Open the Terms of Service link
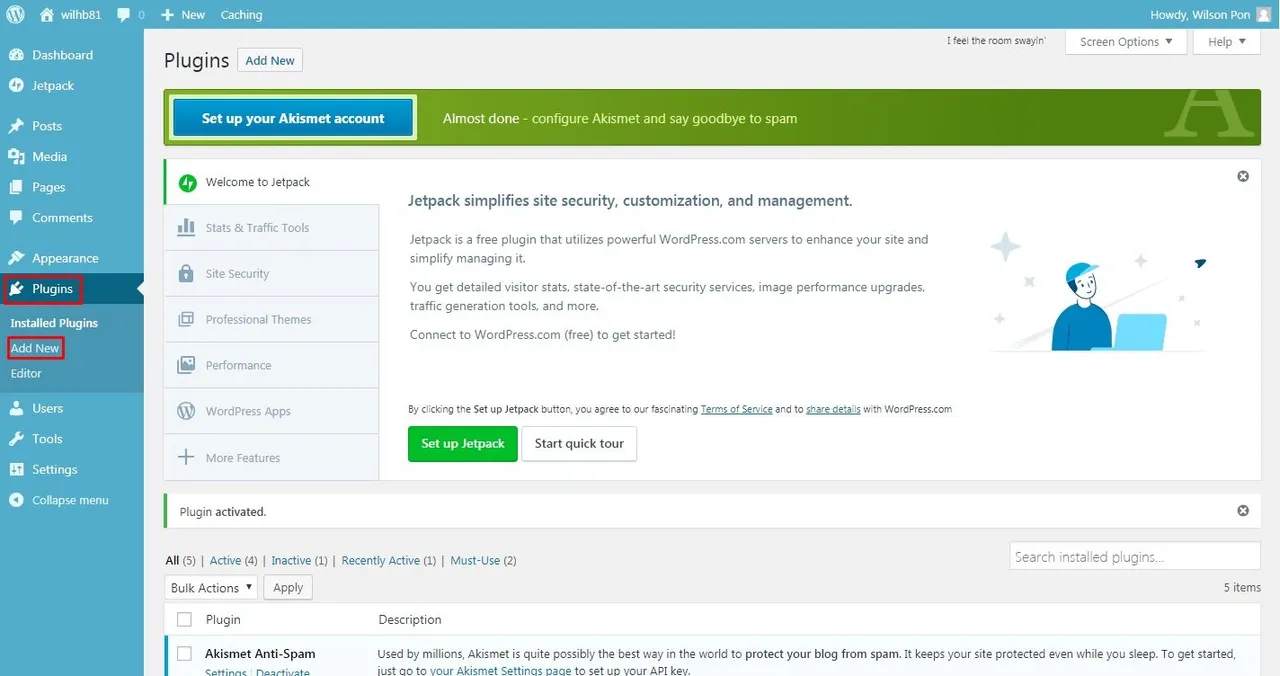This screenshot has width=1280, height=676. point(736,409)
